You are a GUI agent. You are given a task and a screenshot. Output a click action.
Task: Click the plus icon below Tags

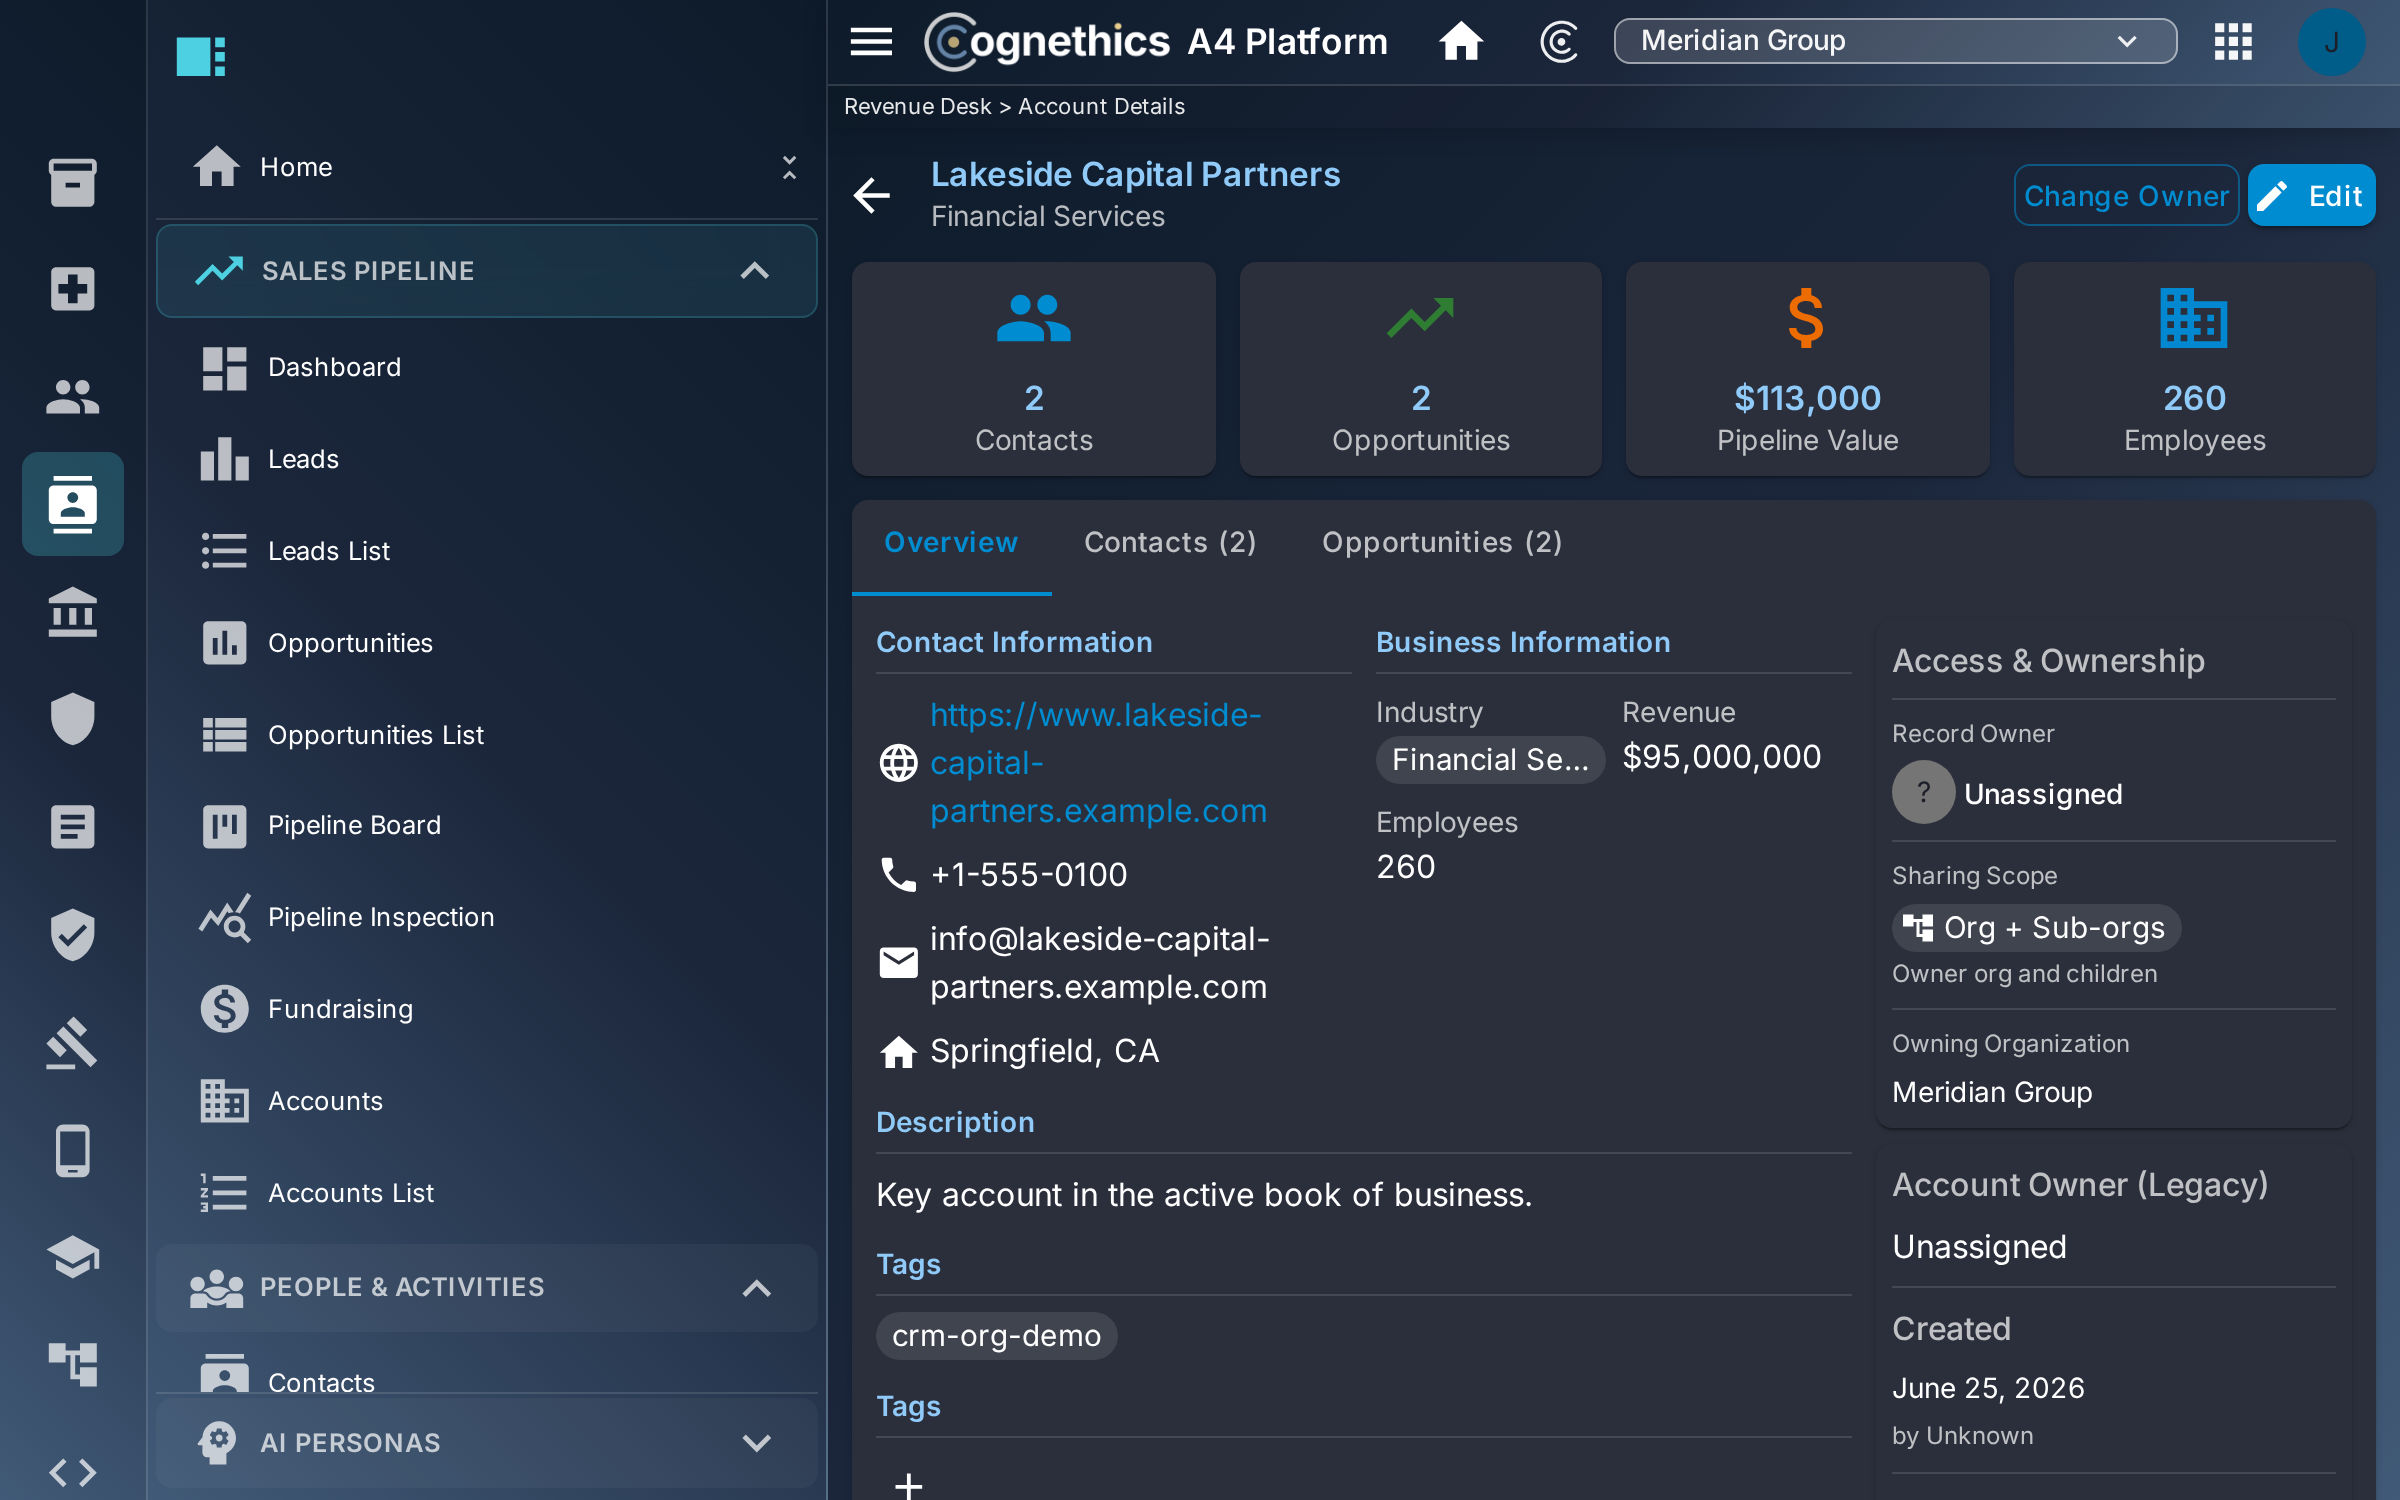908,1485
